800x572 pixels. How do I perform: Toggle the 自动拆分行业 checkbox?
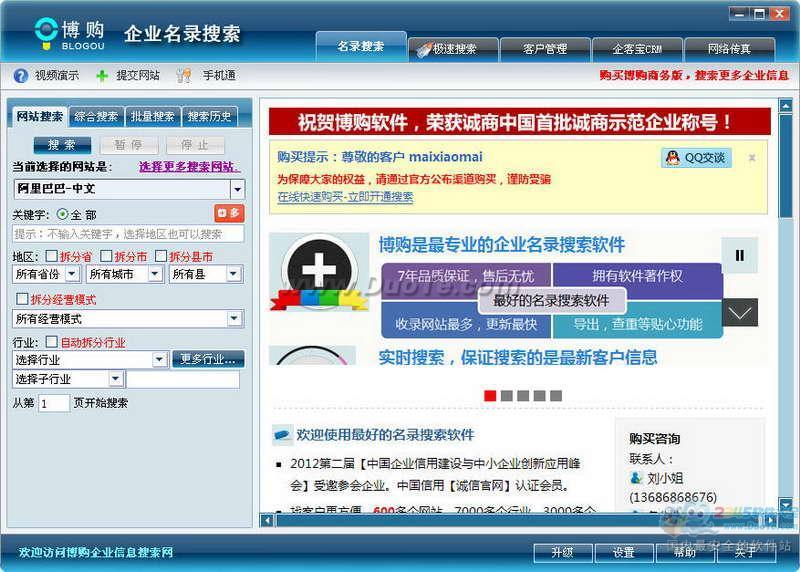tap(52, 342)
